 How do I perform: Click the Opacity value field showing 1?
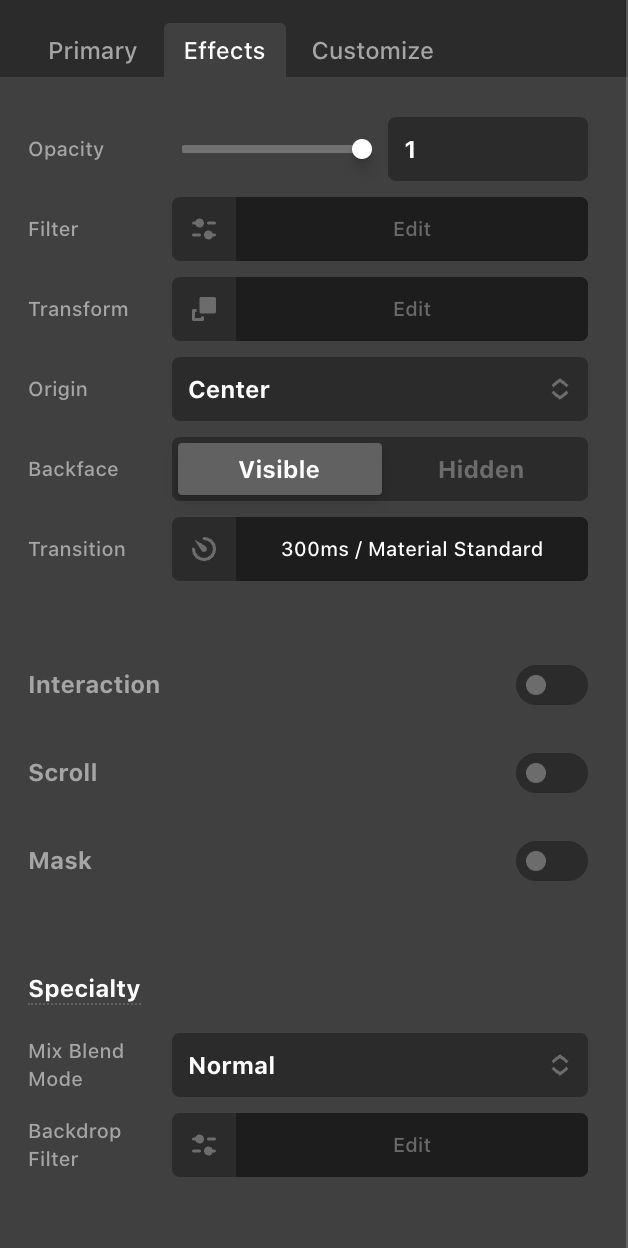(487, 148)
